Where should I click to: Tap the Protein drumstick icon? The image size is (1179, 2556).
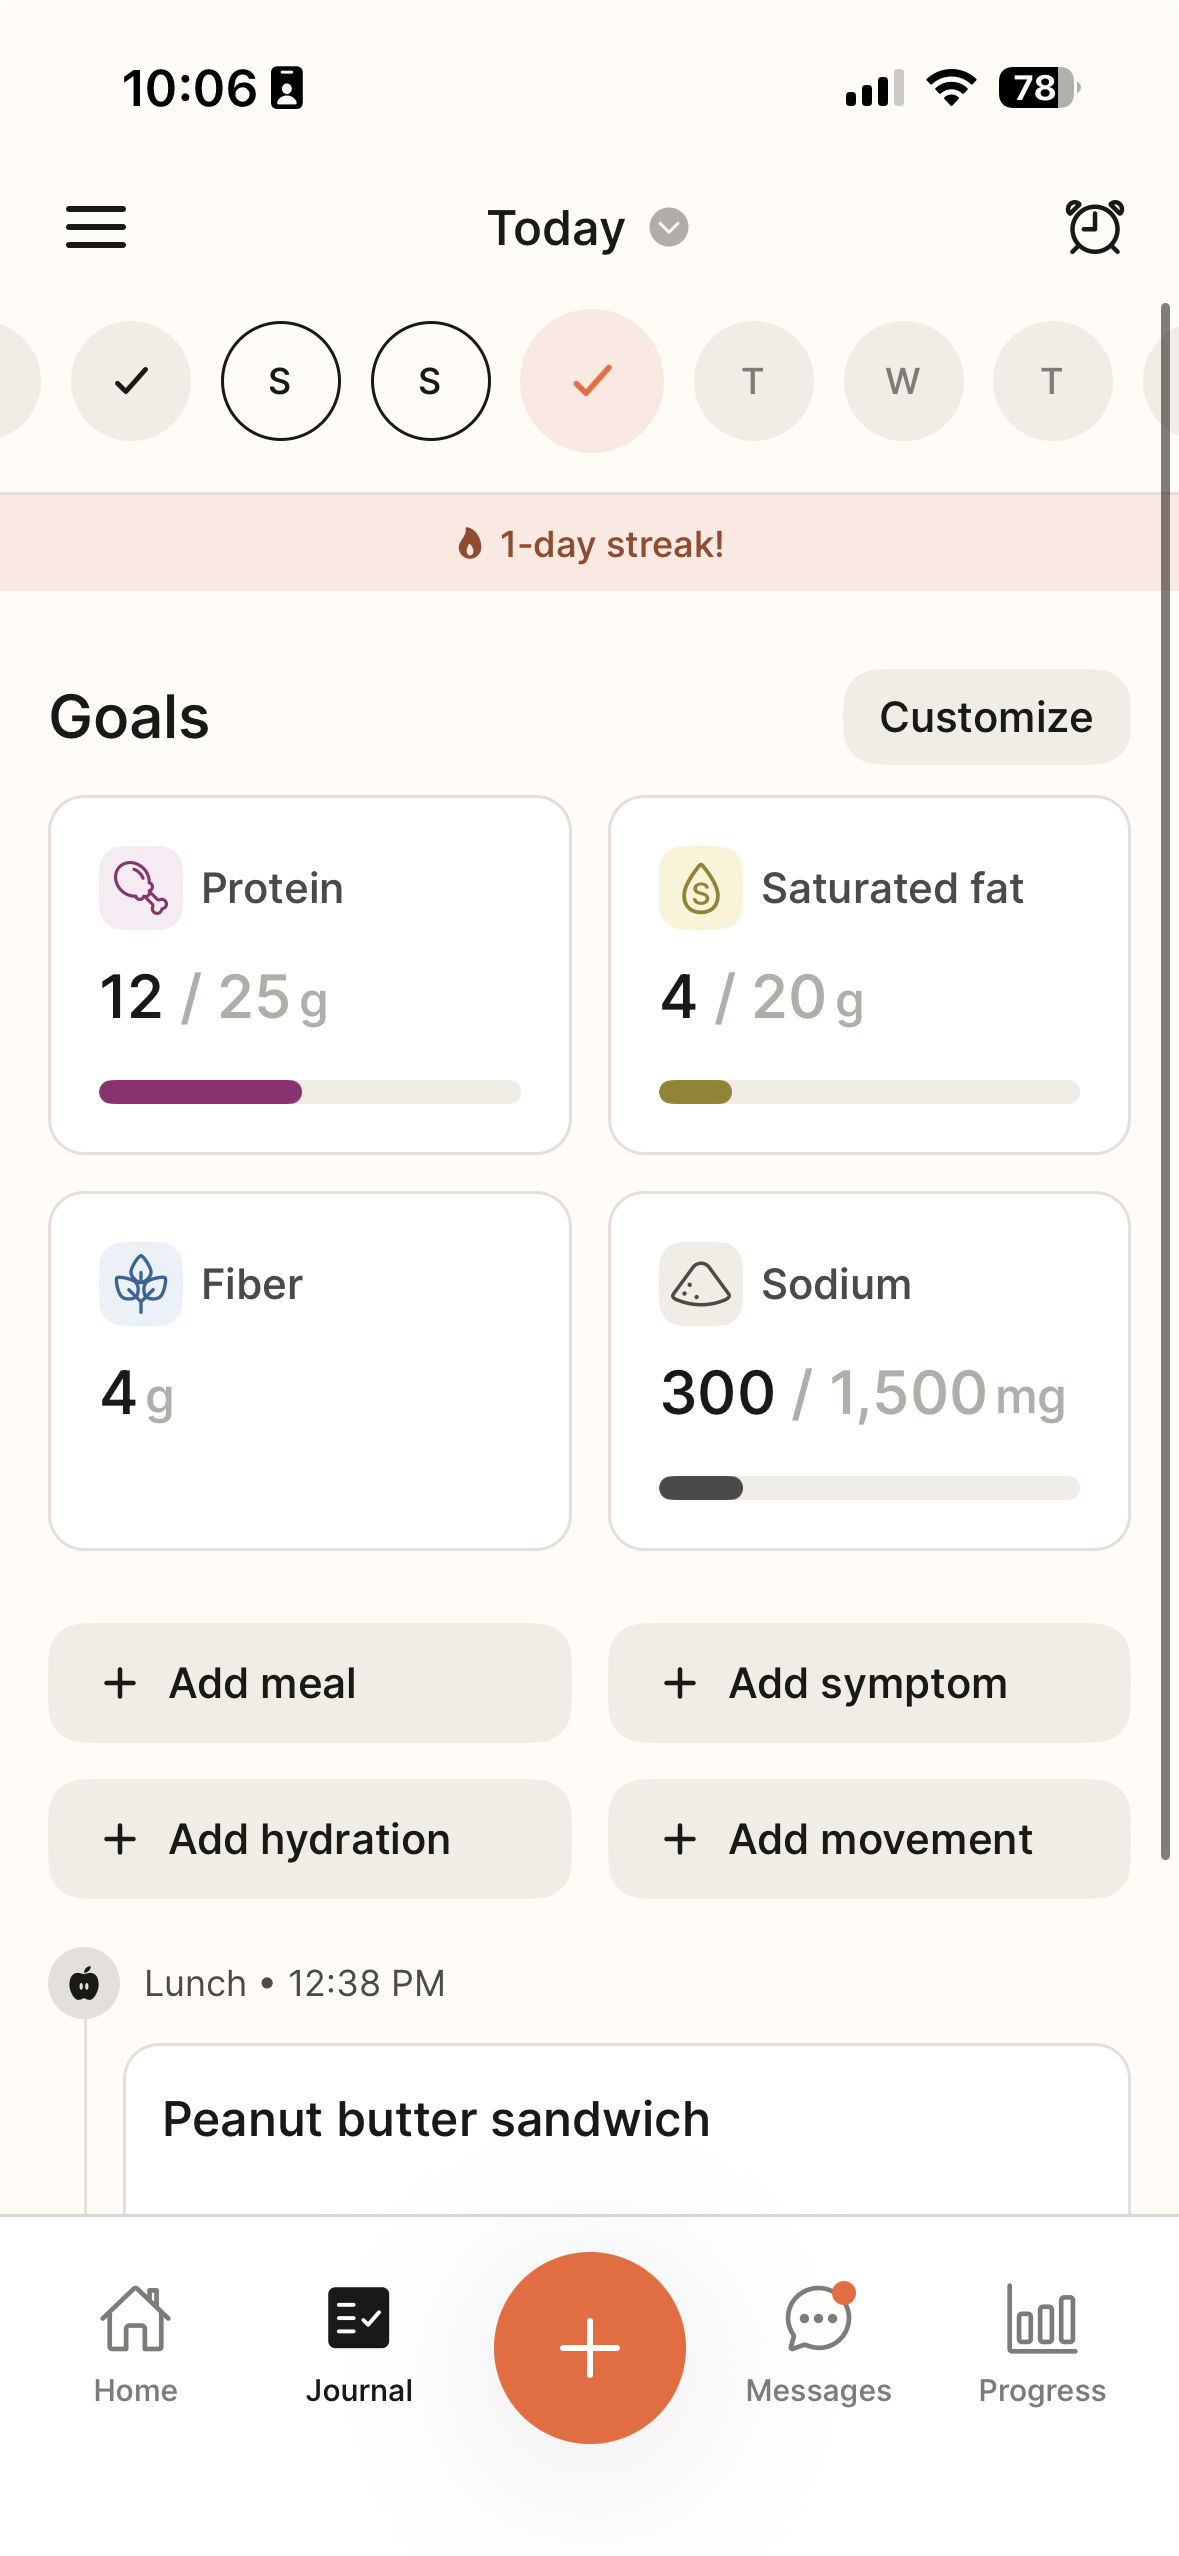140,888
